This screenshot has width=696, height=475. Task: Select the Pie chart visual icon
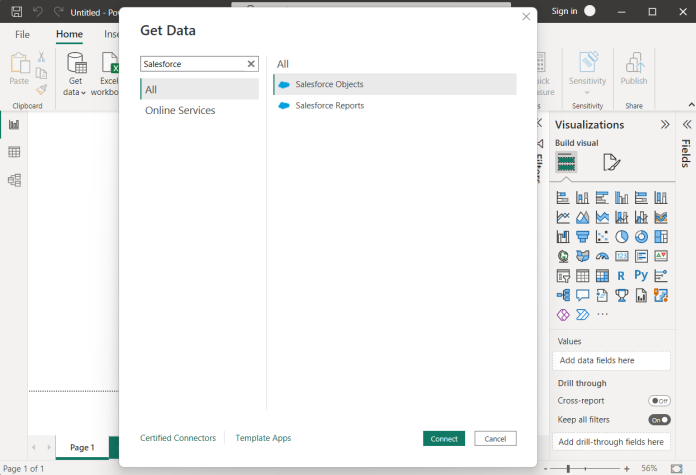point(622,237)
